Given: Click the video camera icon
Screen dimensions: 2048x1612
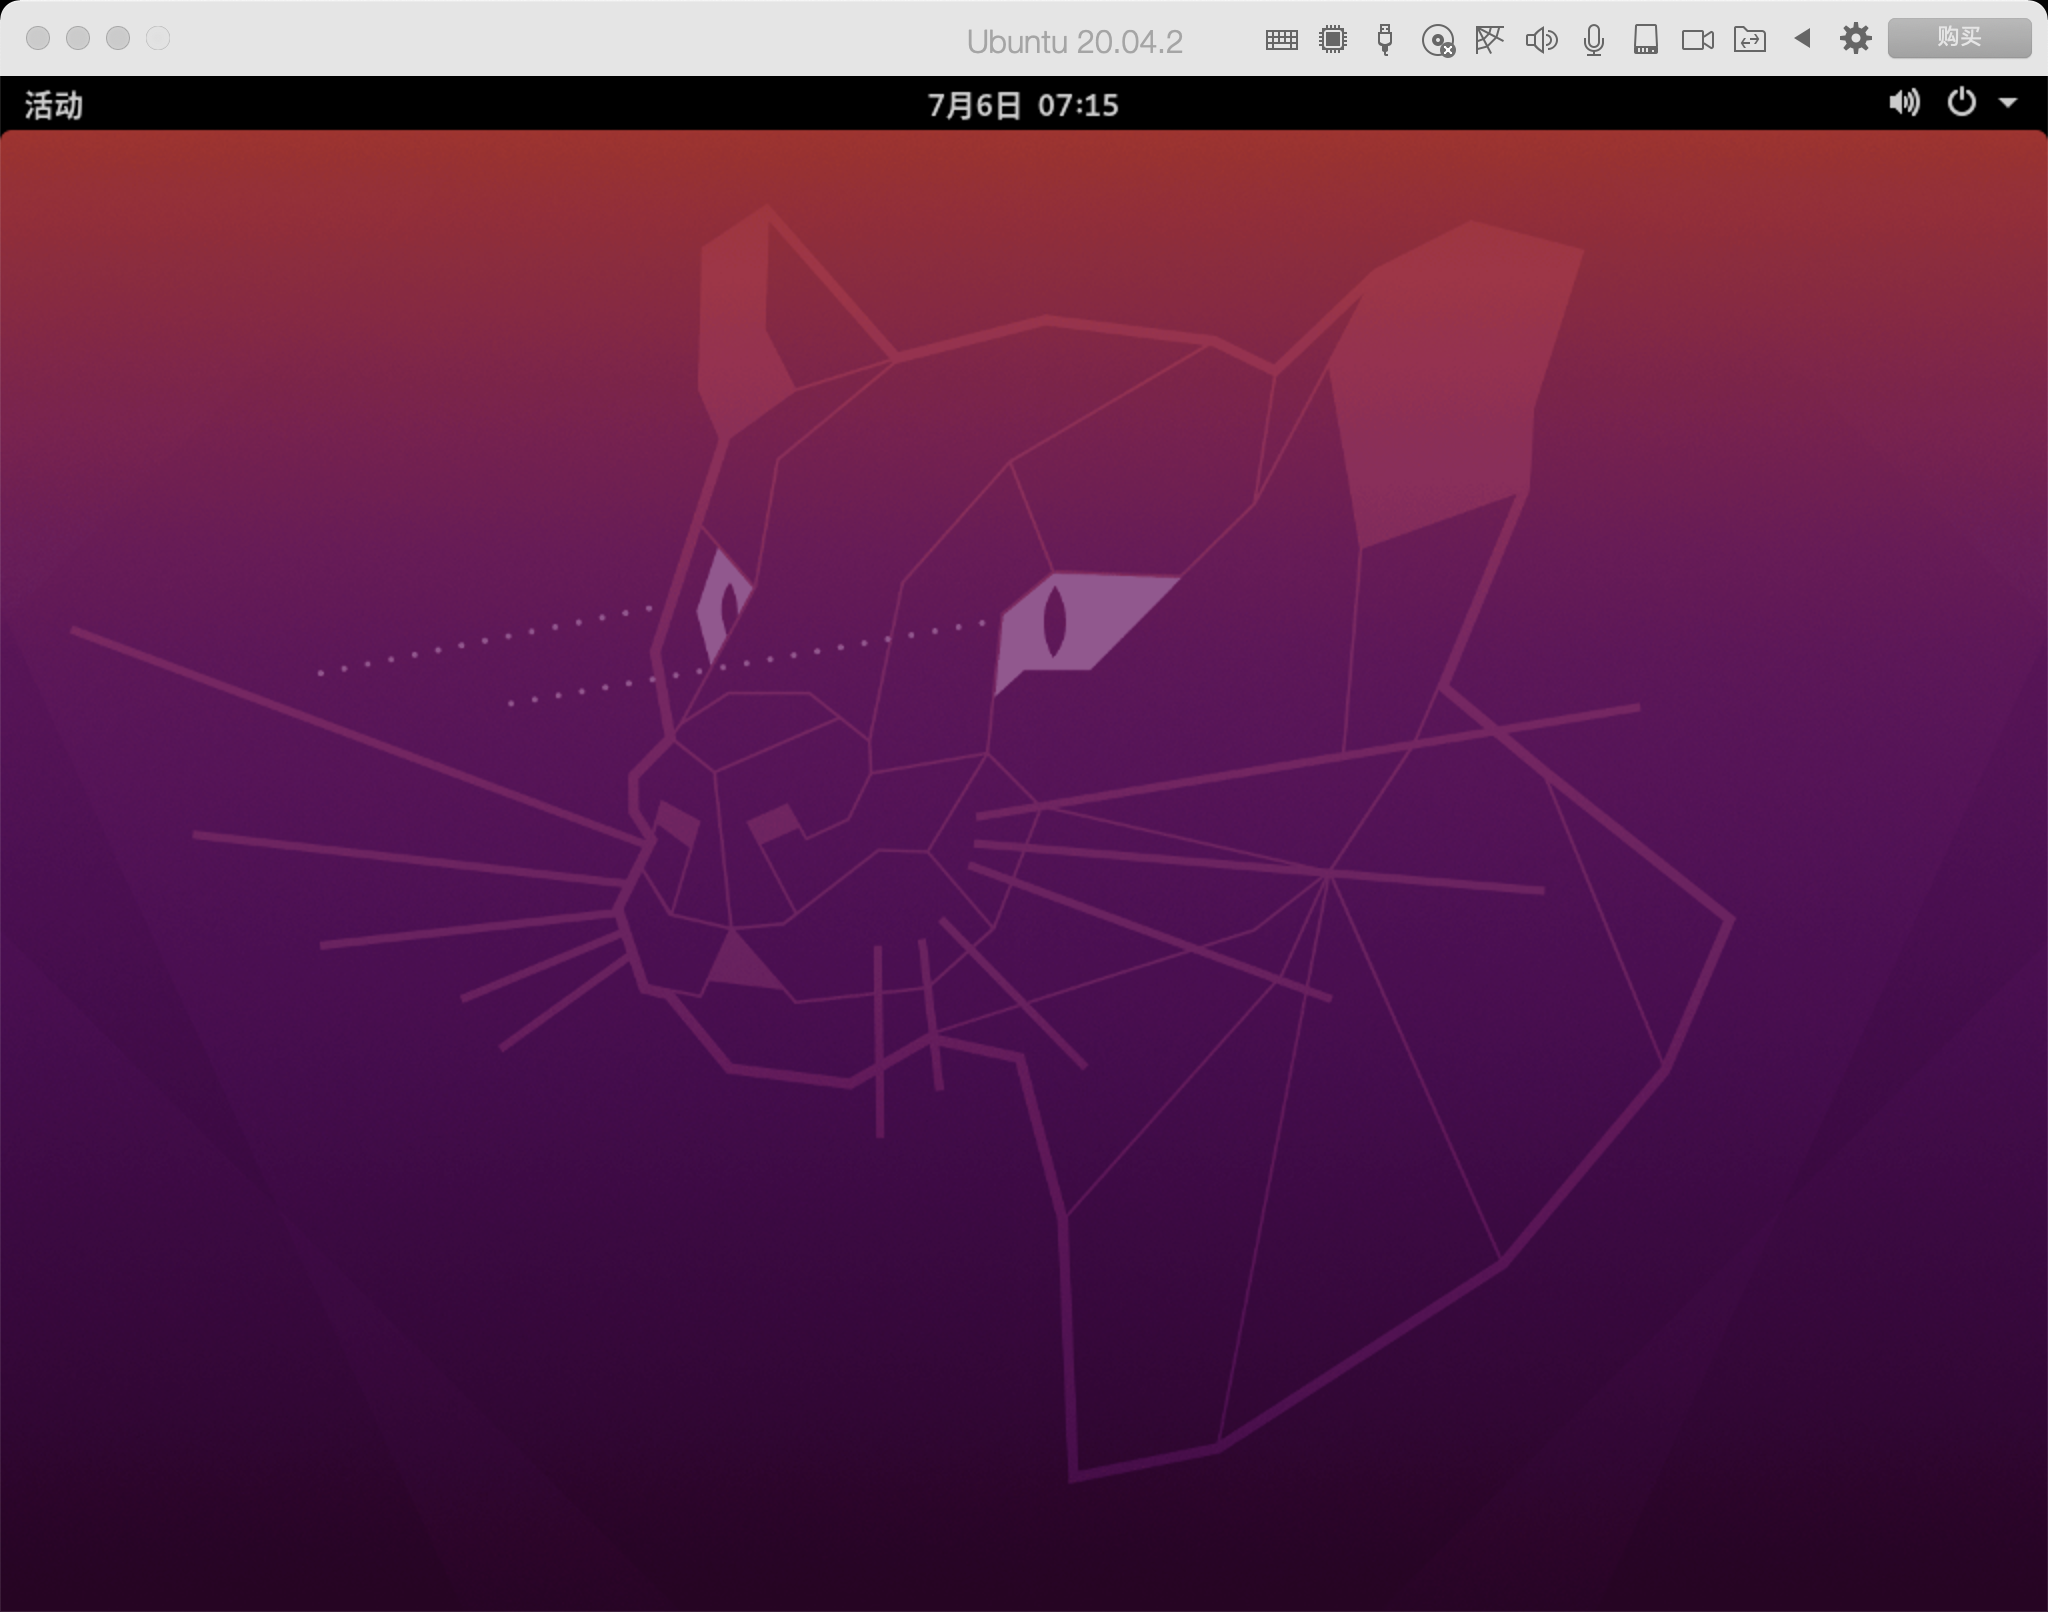Looking at the screenshot, I should coord(1697,40).
